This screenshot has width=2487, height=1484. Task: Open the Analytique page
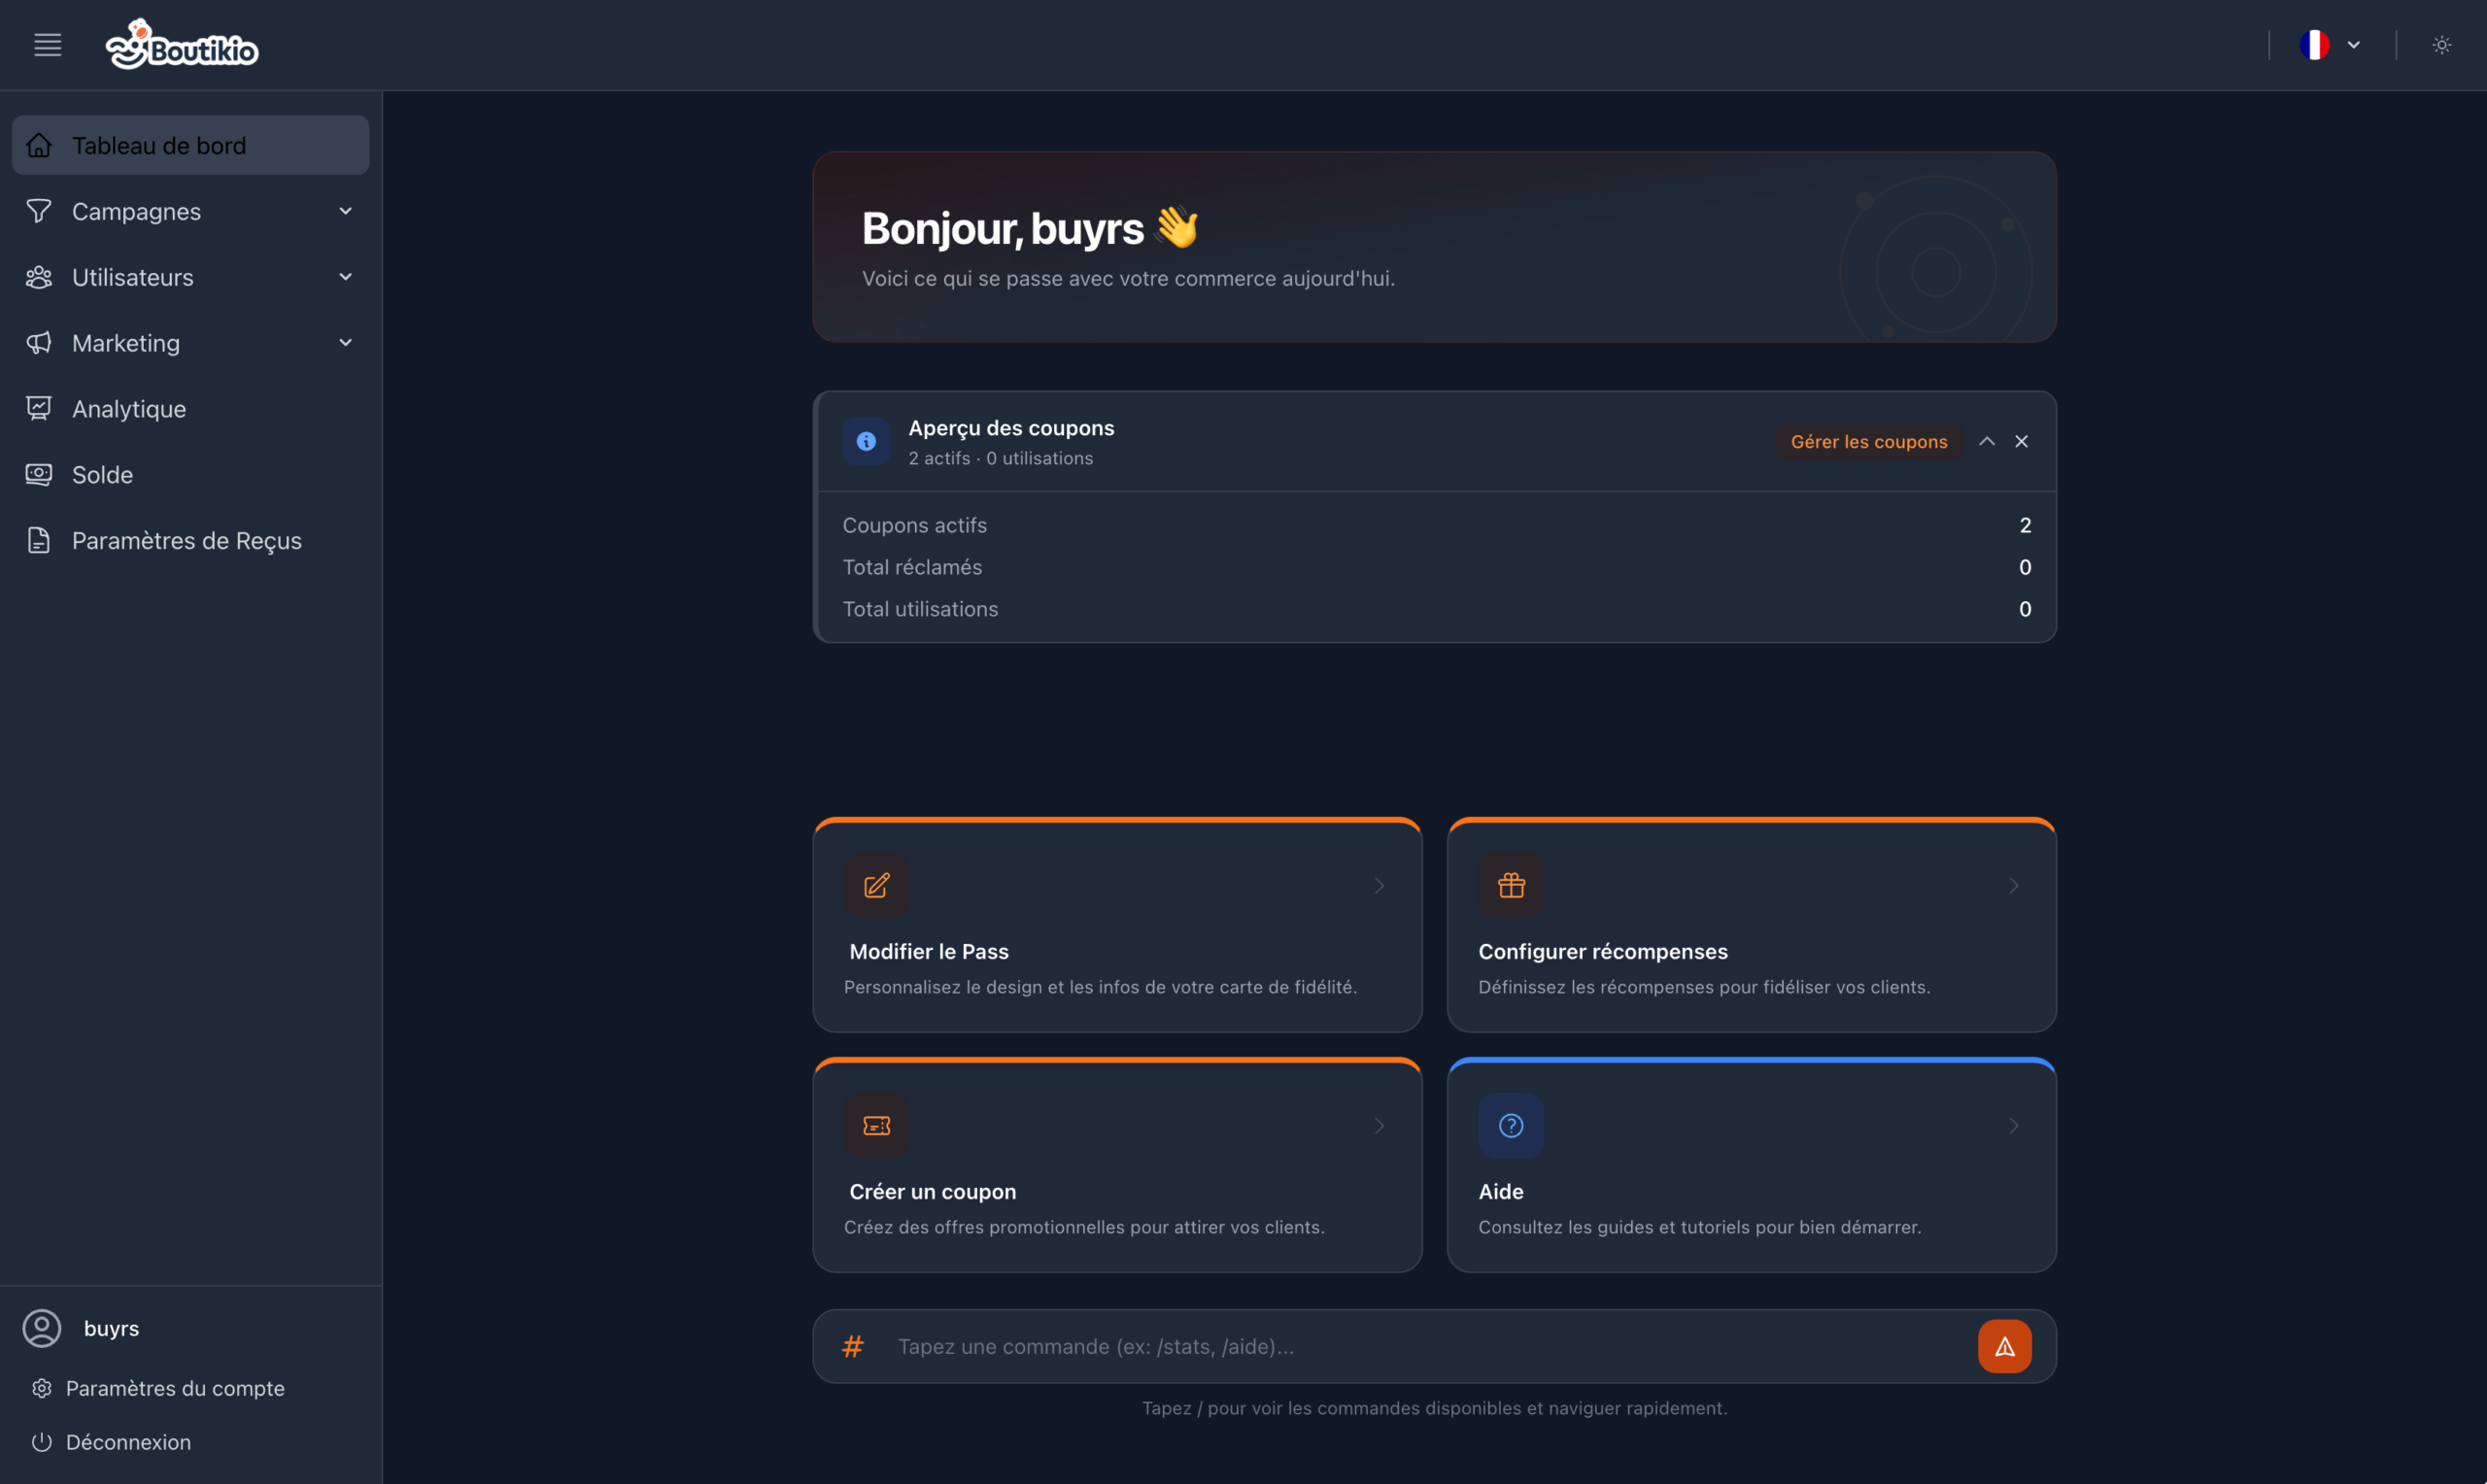129,409
